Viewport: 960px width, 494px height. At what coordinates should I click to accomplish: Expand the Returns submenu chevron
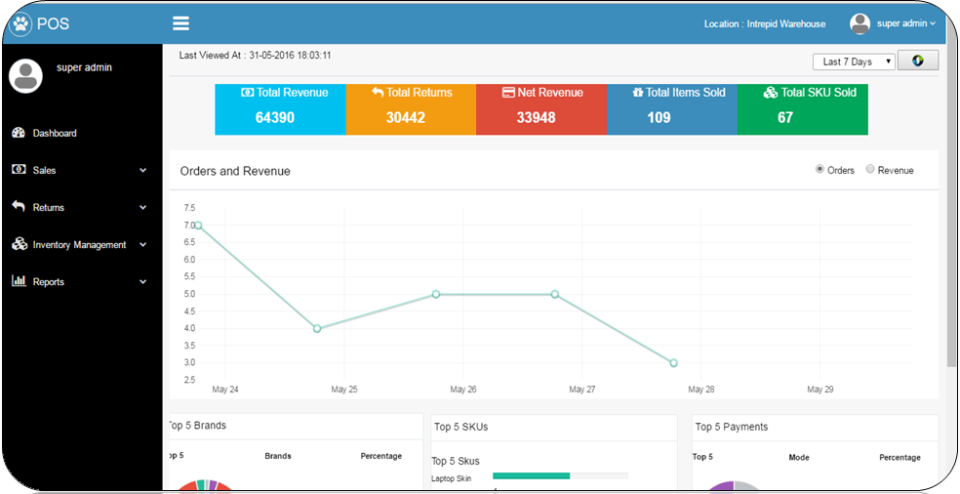click(143, 208)
